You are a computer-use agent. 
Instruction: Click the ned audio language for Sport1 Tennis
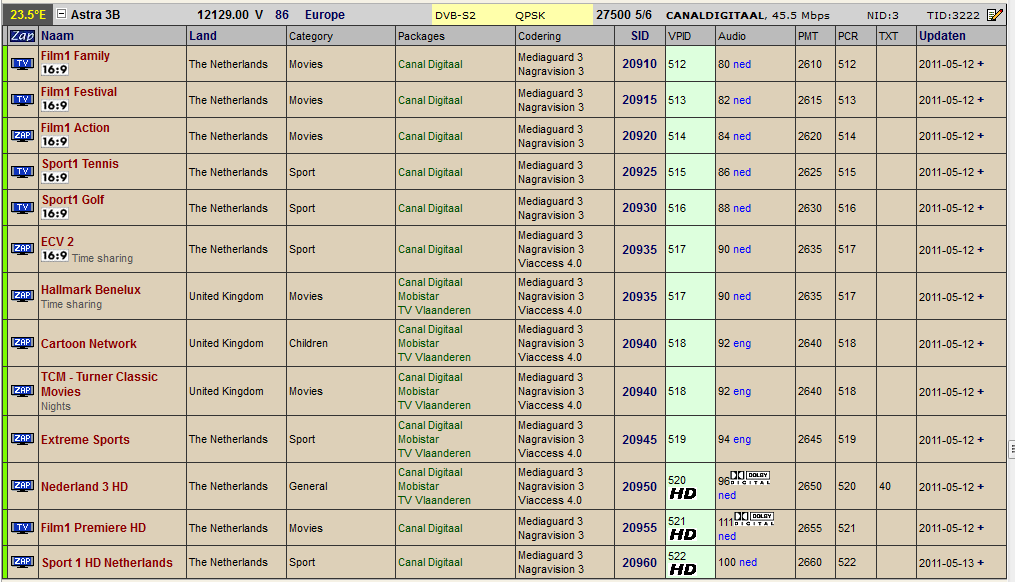point(742,172)
